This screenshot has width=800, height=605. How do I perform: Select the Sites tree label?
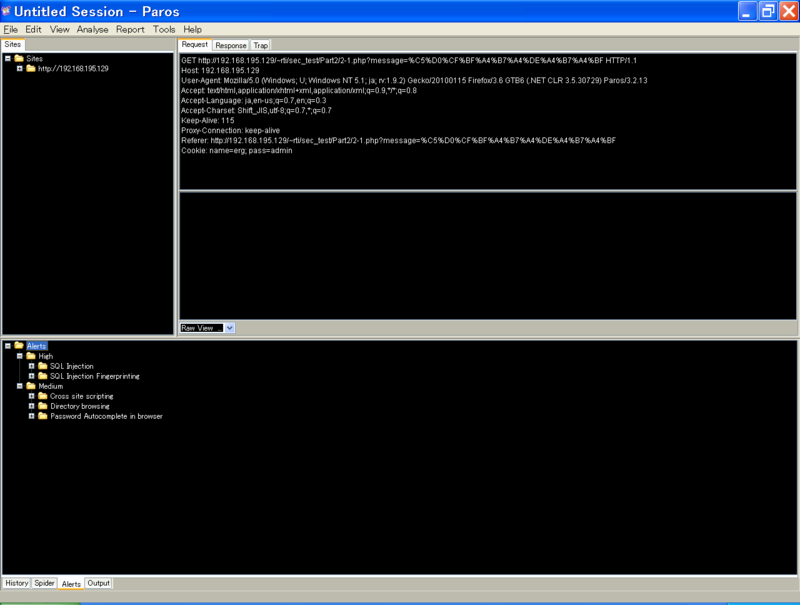click(x=35, y=59)
